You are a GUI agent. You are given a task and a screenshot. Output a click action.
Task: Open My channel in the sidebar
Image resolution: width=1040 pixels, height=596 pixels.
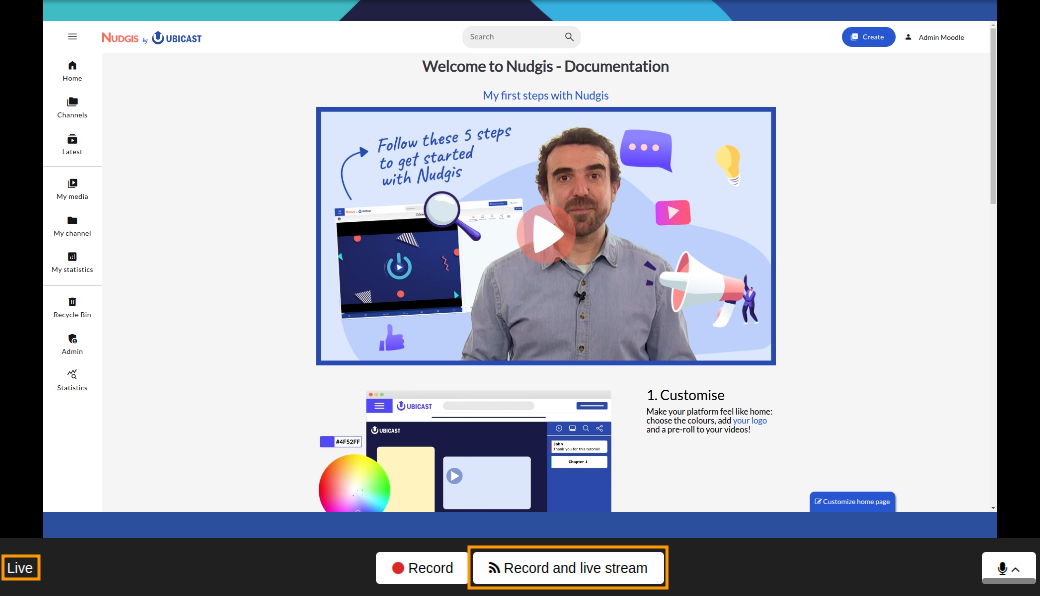(x=72, y=226)
